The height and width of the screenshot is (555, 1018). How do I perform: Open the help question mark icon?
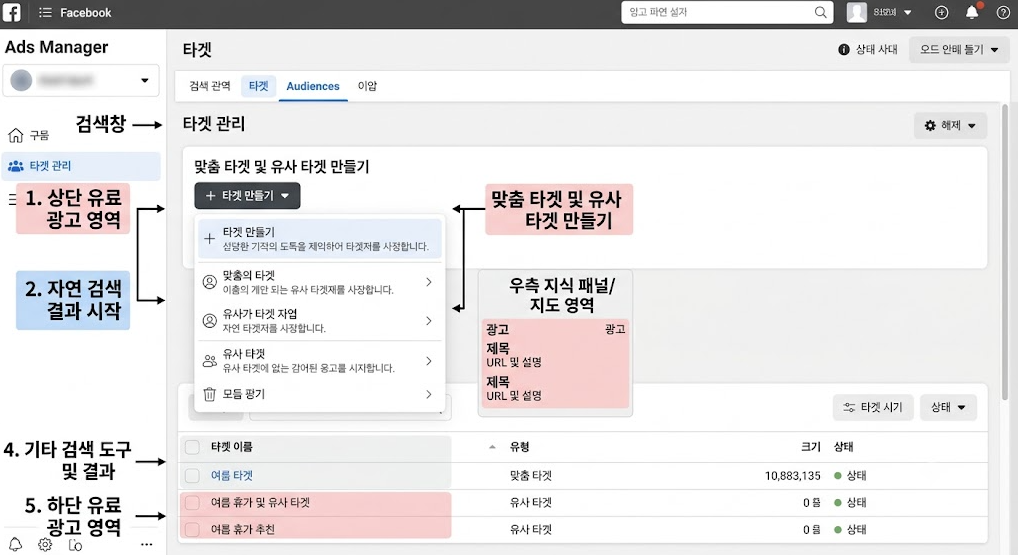click(1003, 12)
